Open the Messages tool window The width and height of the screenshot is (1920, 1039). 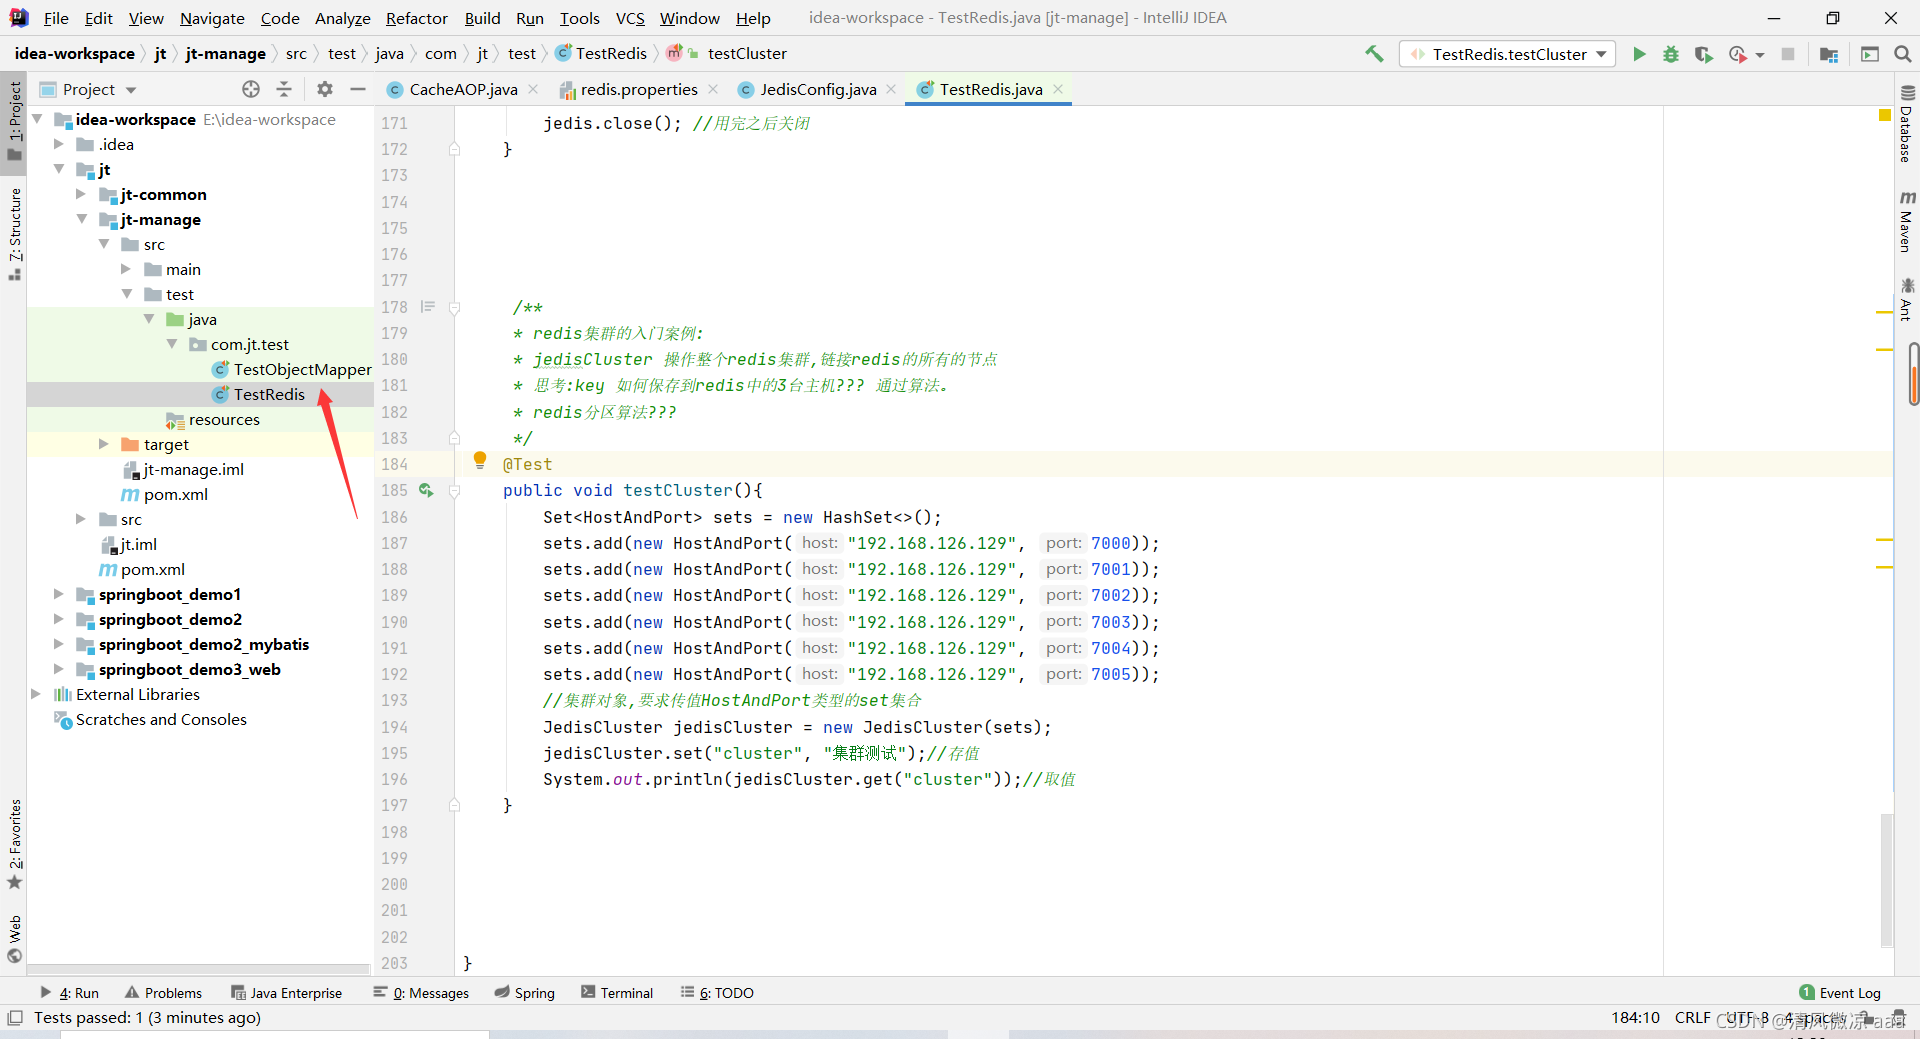(x=421, y=993)
